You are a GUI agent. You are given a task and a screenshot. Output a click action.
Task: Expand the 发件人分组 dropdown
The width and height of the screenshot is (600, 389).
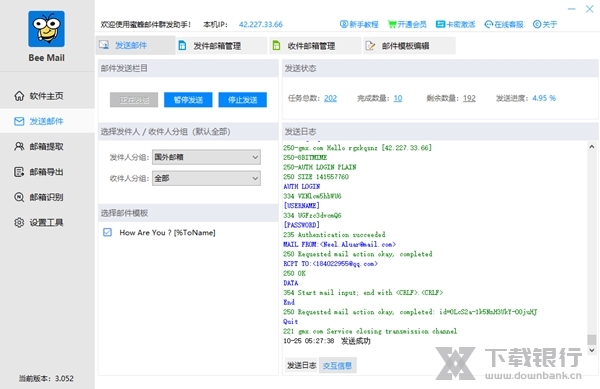pos(206,157)
